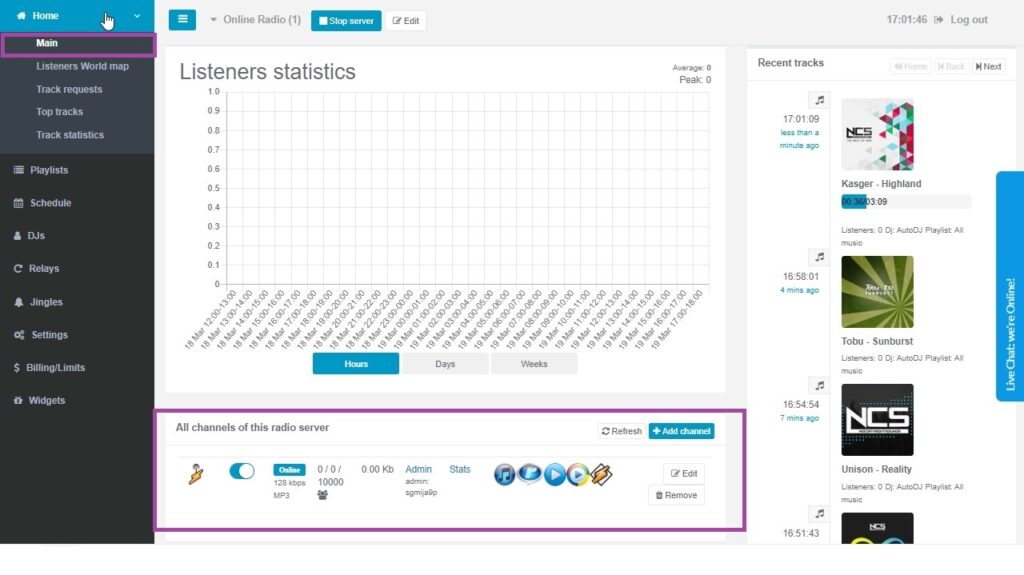Open the Playlists sidebar menu
The width and height of the screenshot is (1024, 575).
pos(49,170)
